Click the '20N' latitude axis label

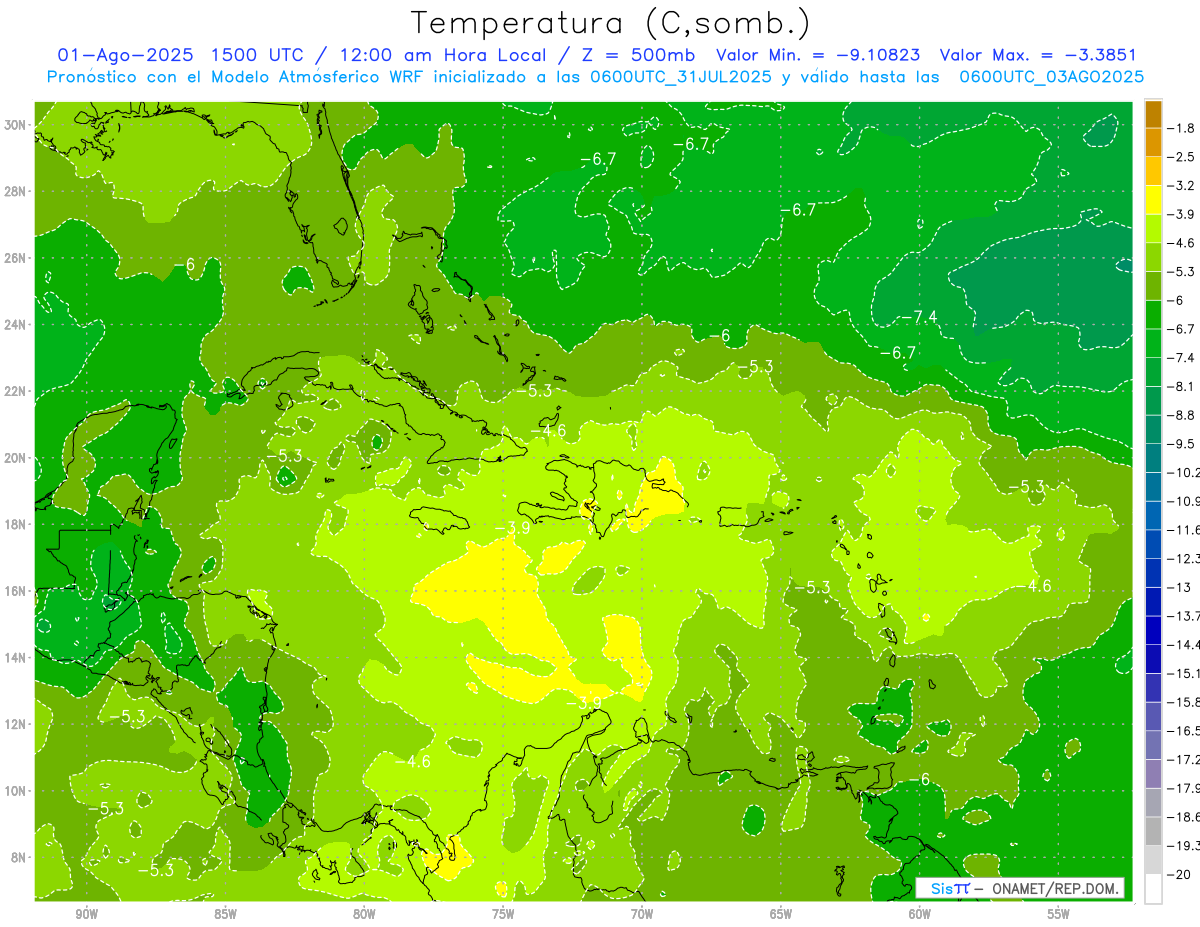pyautogui.click(x=16, y=458)
